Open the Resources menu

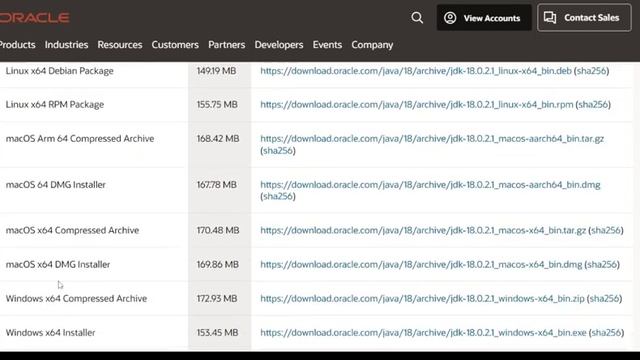point(120,44)
